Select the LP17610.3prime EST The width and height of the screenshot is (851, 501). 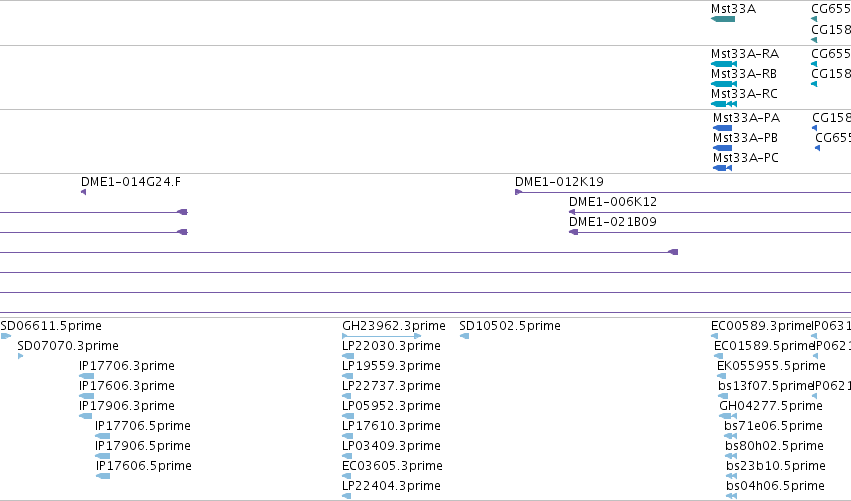[x=347, y=436]
